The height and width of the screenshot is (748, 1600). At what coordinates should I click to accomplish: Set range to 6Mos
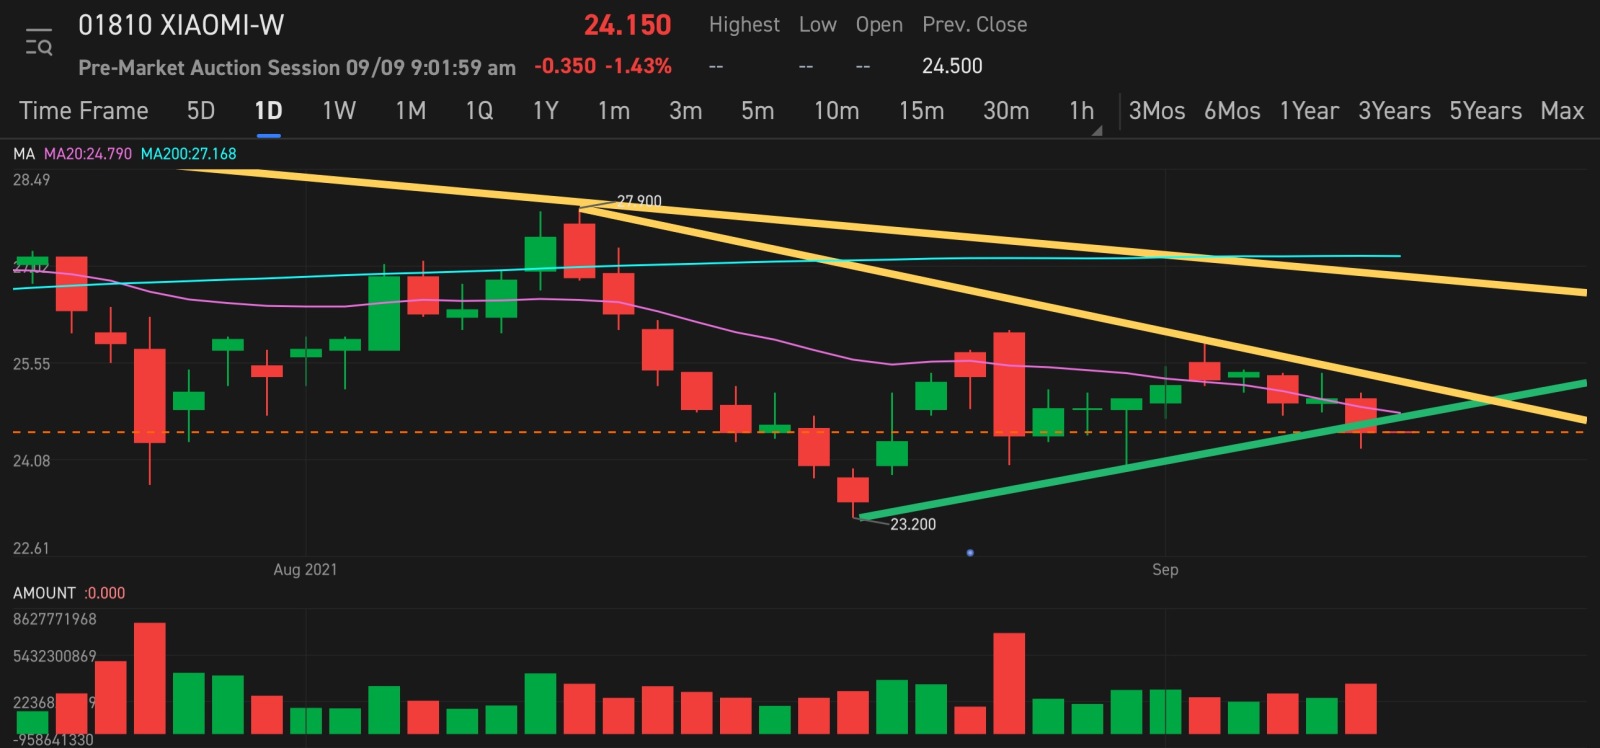[x=1232, y=111]
